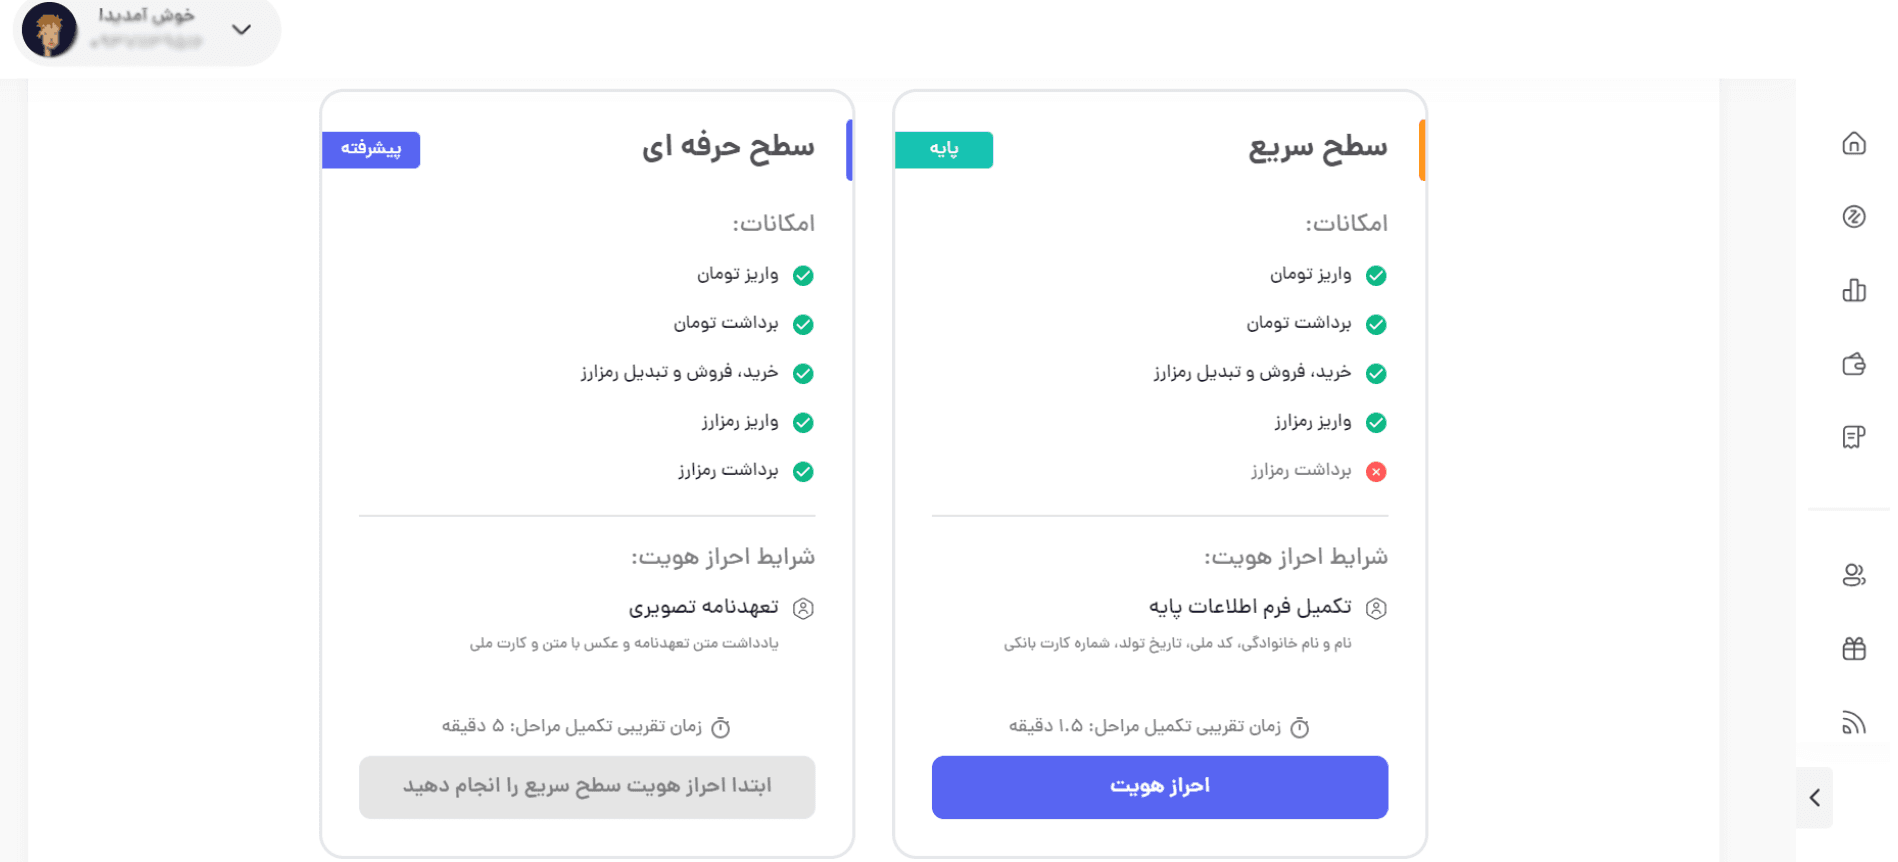The image size is (1898, 862).
Task: Click the user avatar picture
Action: (x=49, y=30)
